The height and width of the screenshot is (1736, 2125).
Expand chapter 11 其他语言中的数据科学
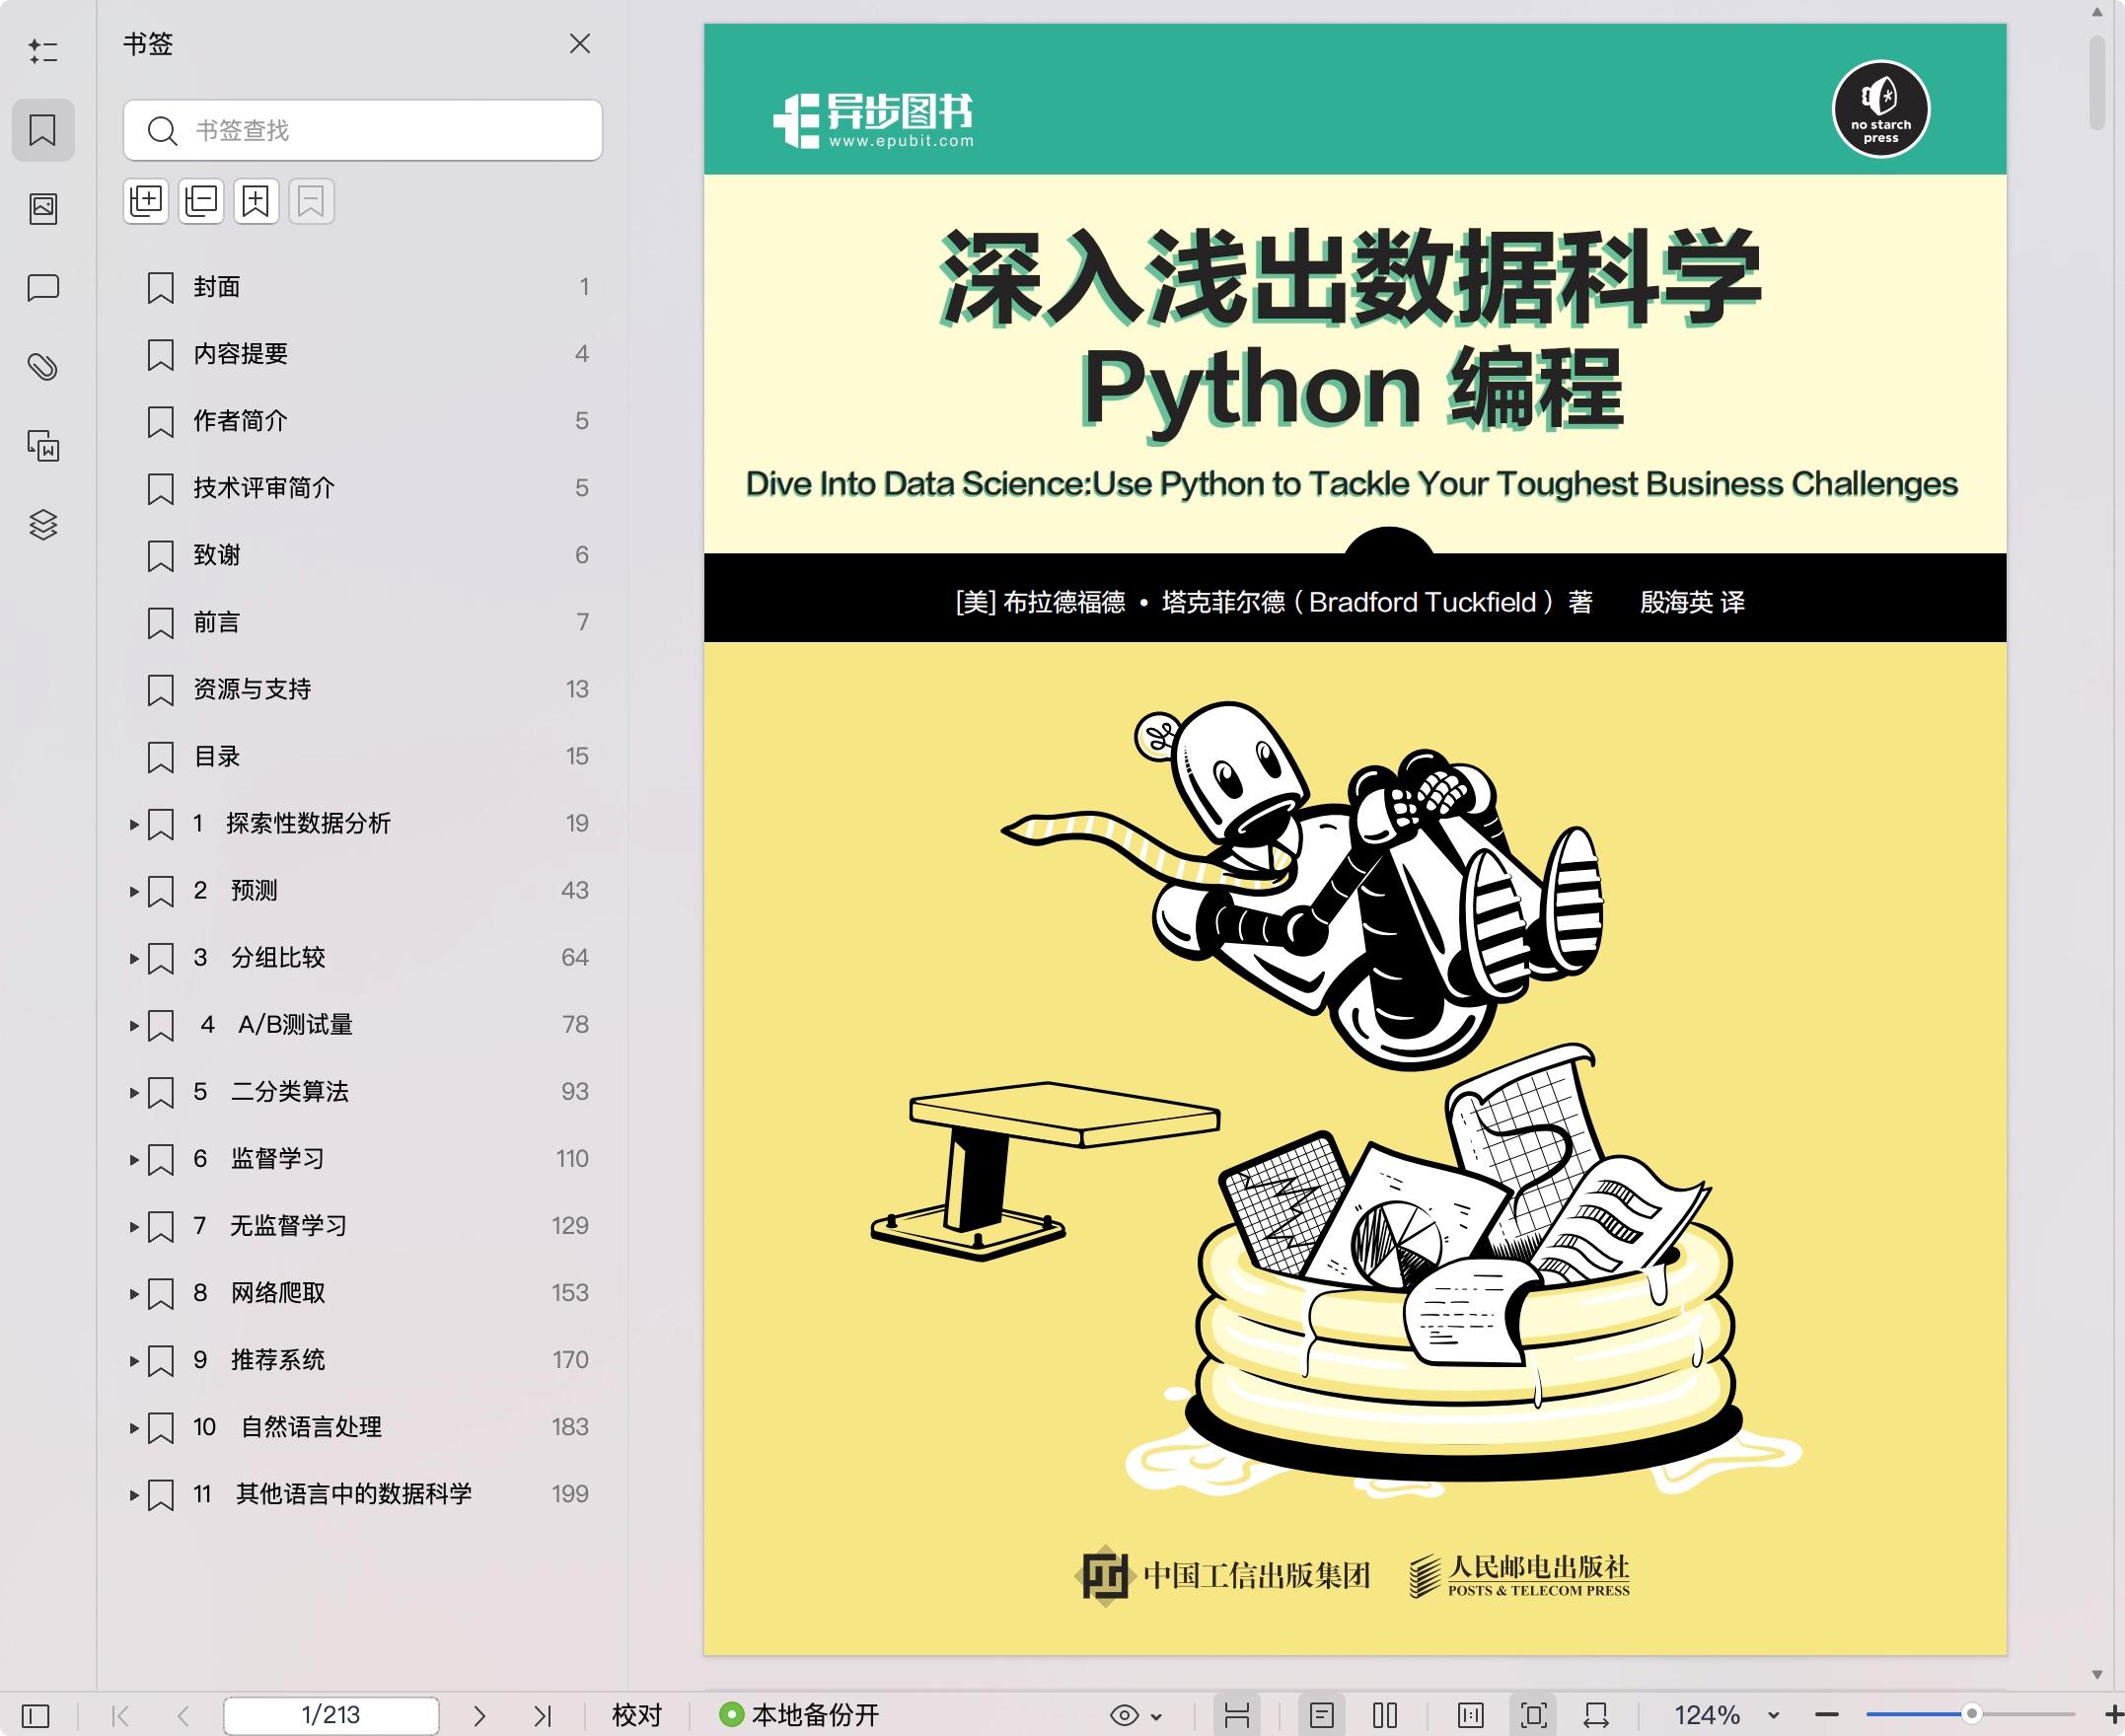(134, 1494)
